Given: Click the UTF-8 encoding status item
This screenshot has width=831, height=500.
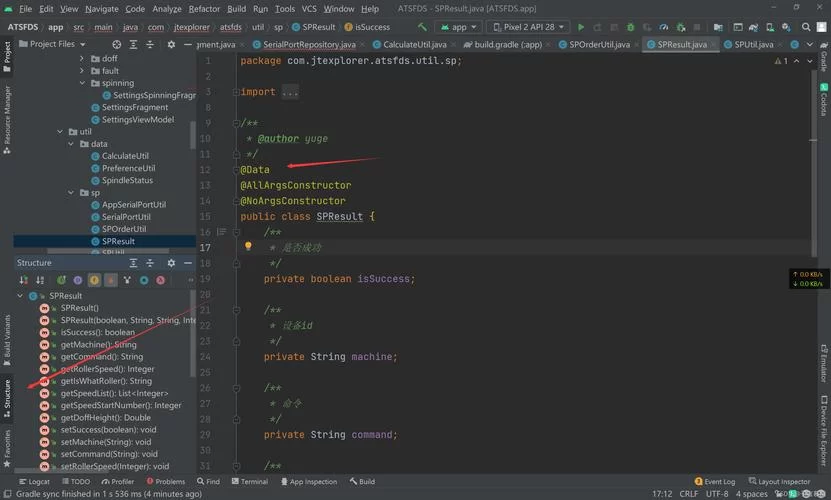Looking at the screenshot, I should pyautogui.click(x=717, y=494).
